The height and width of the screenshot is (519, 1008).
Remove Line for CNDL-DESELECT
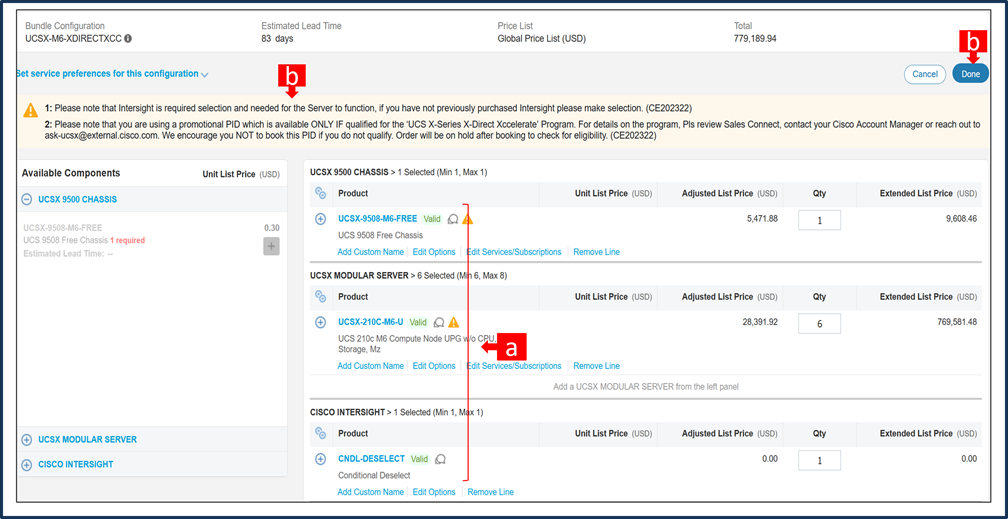click(490, 492)
